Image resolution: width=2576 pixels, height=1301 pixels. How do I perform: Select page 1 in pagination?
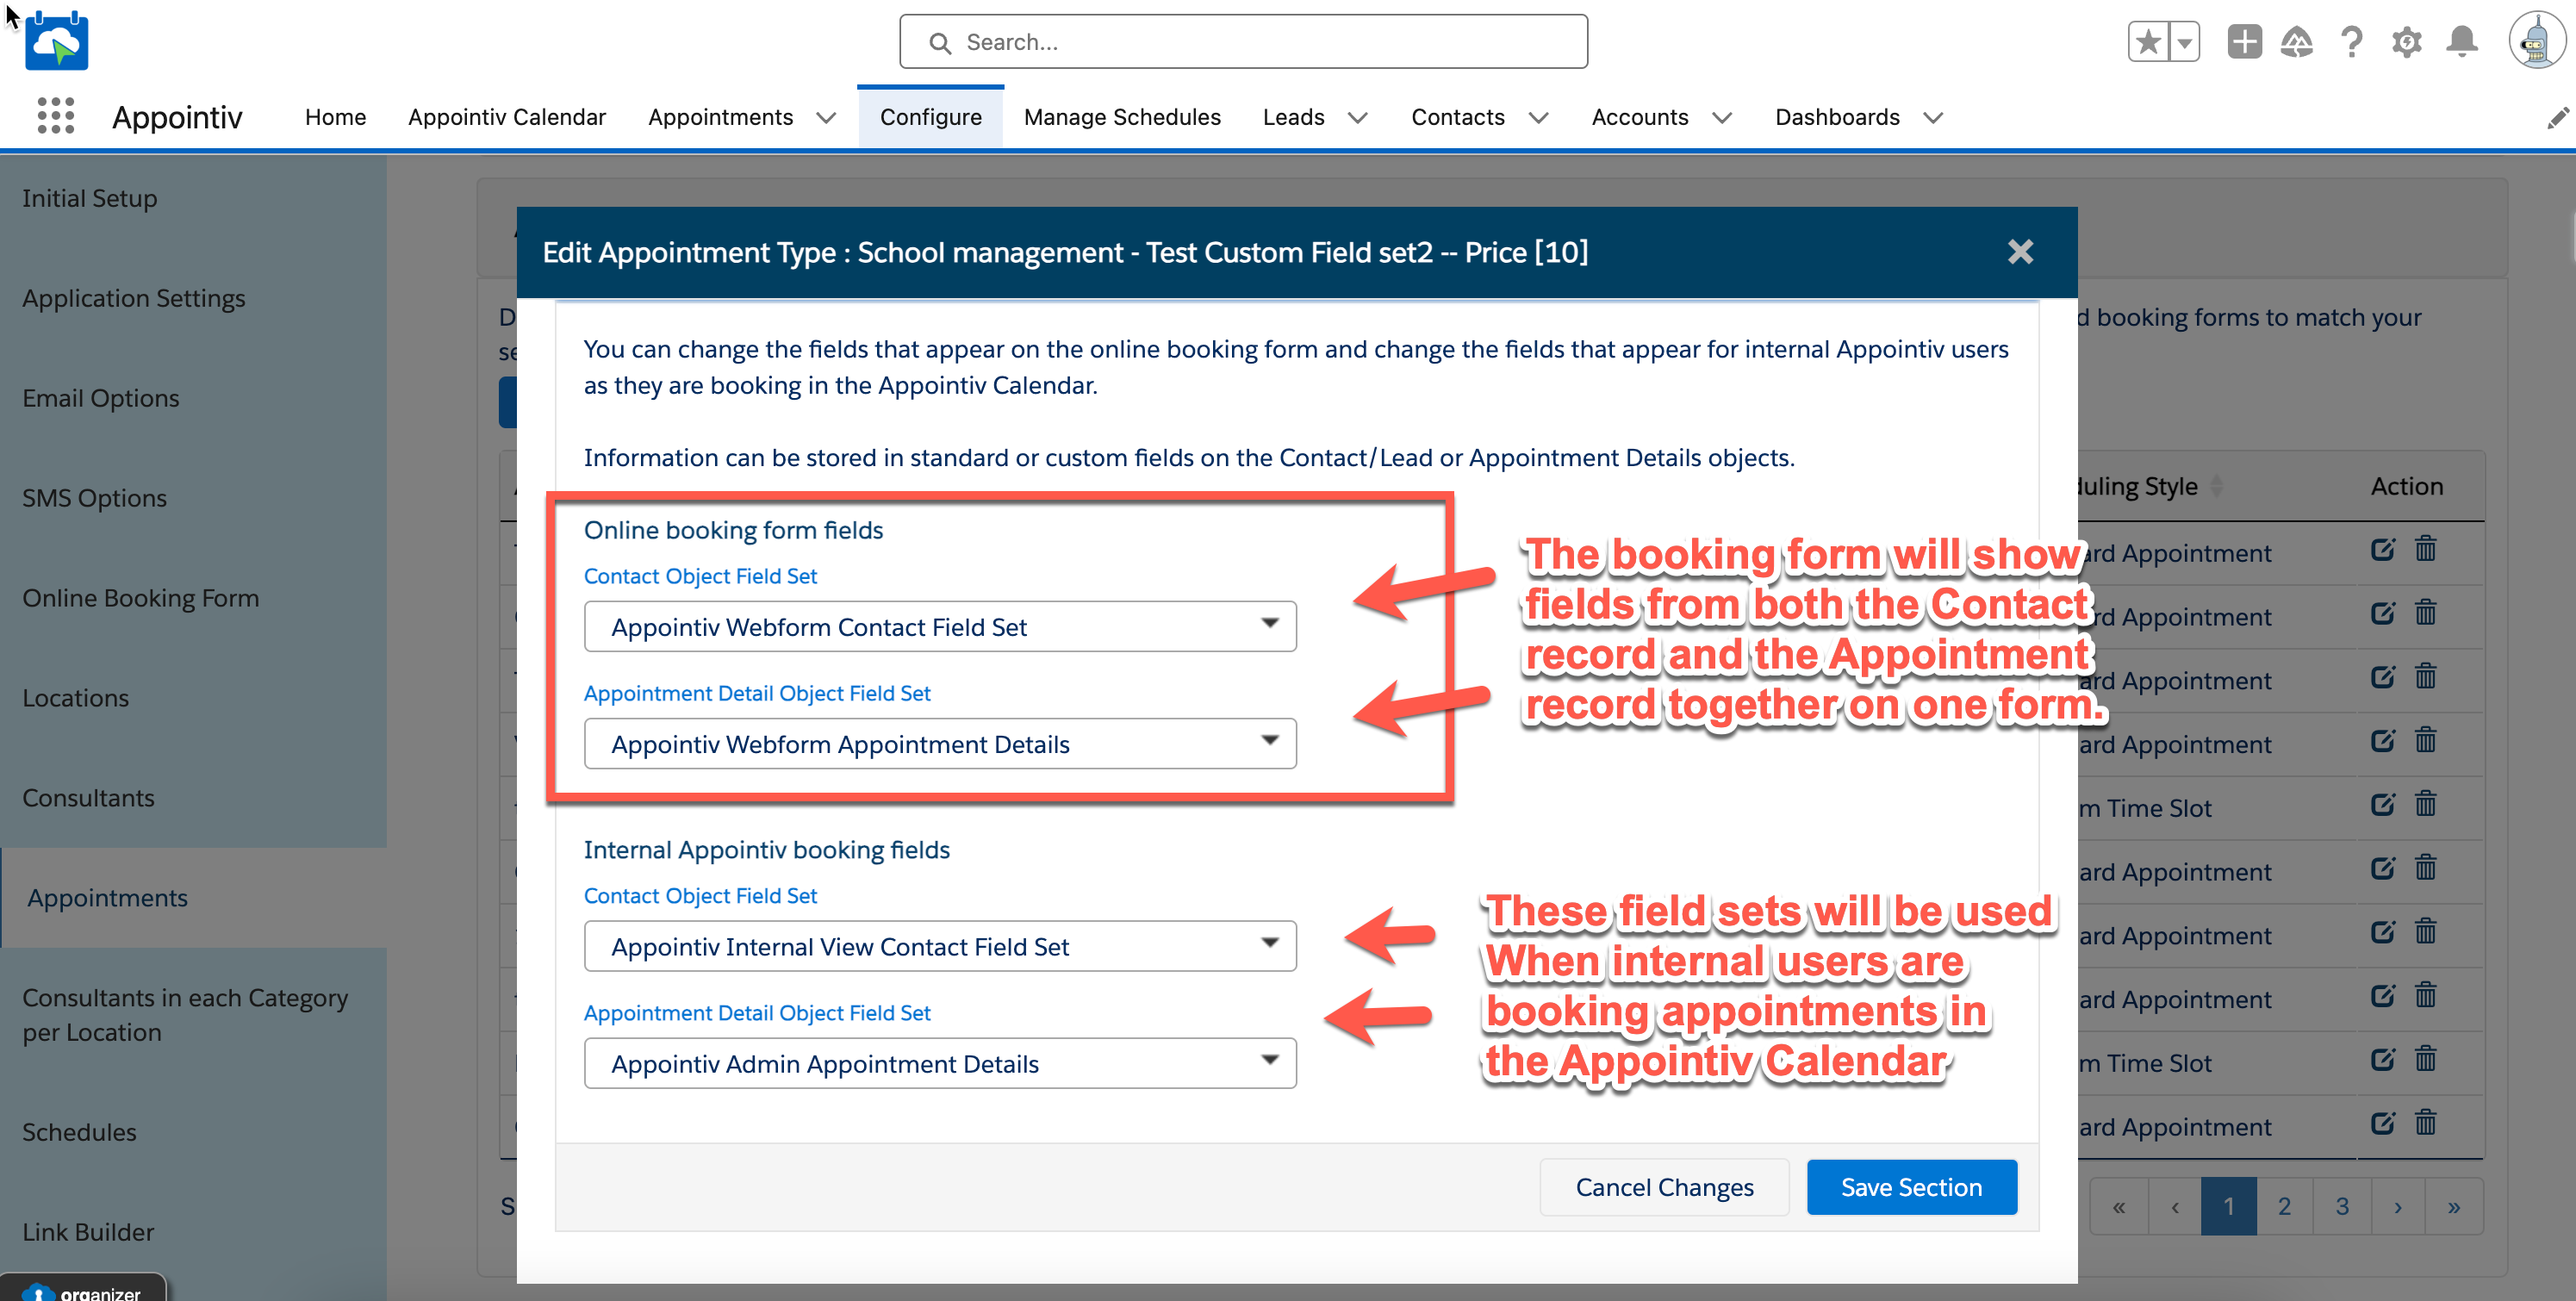tap(2229, 1207)
